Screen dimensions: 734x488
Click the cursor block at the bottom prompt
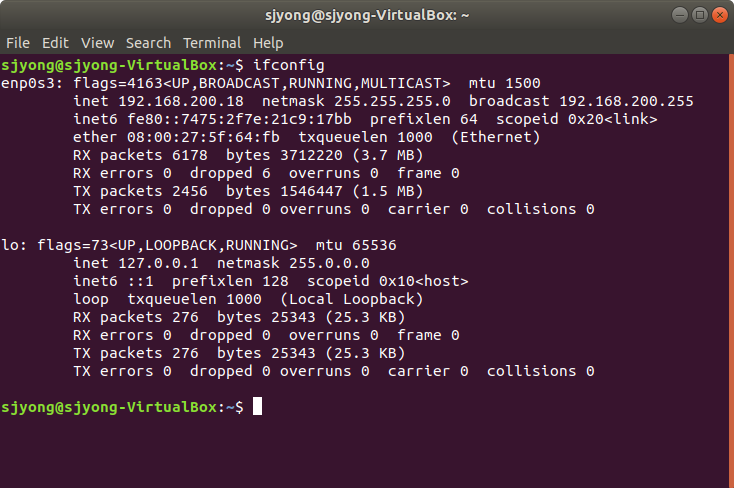click(257, 406)
